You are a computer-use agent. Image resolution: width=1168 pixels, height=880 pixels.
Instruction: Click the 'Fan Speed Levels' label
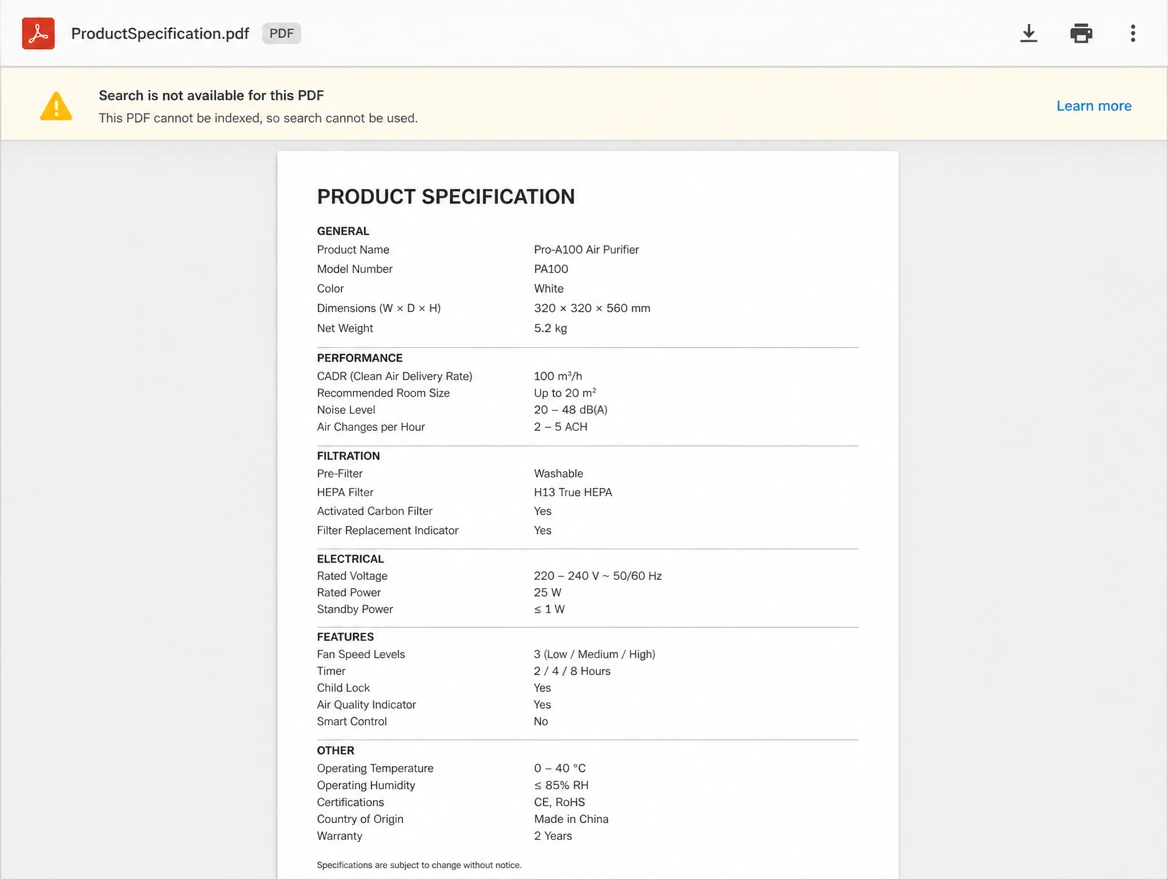pos(361,654)
